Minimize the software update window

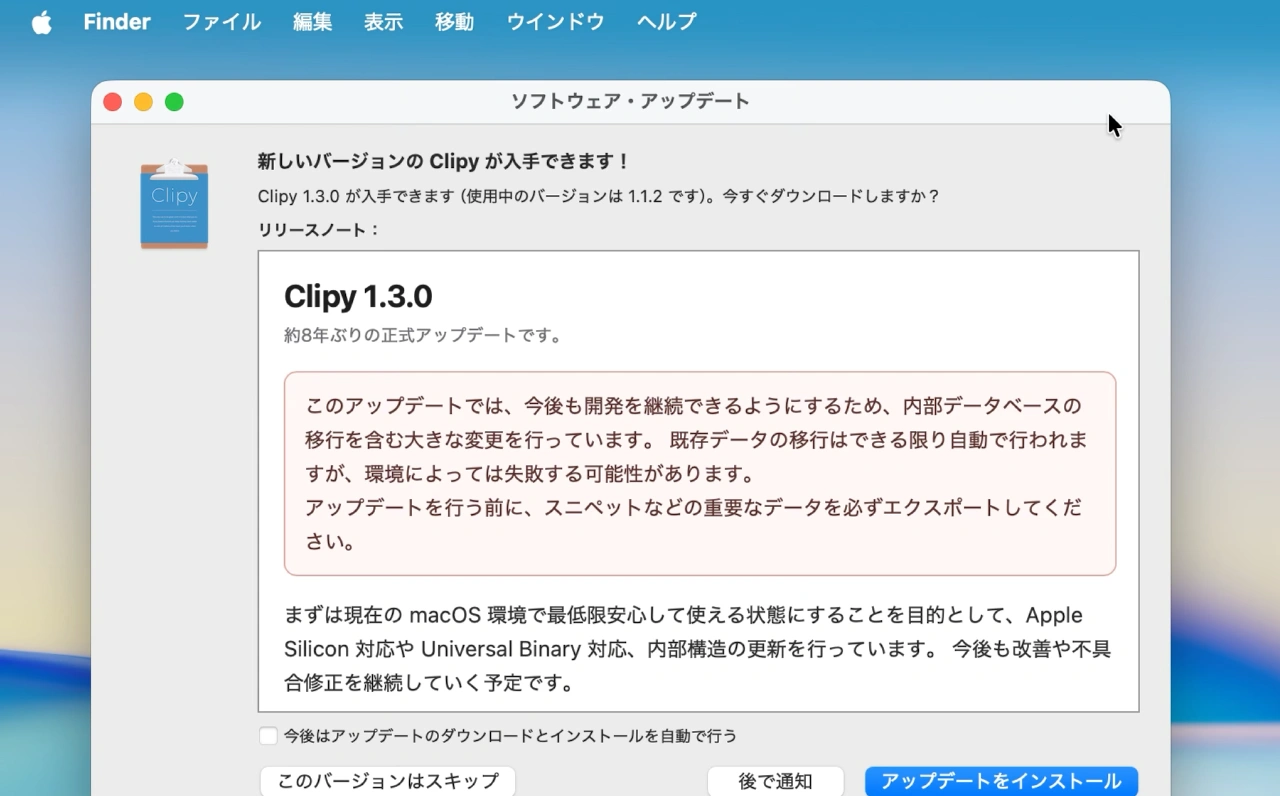(143, 102)
